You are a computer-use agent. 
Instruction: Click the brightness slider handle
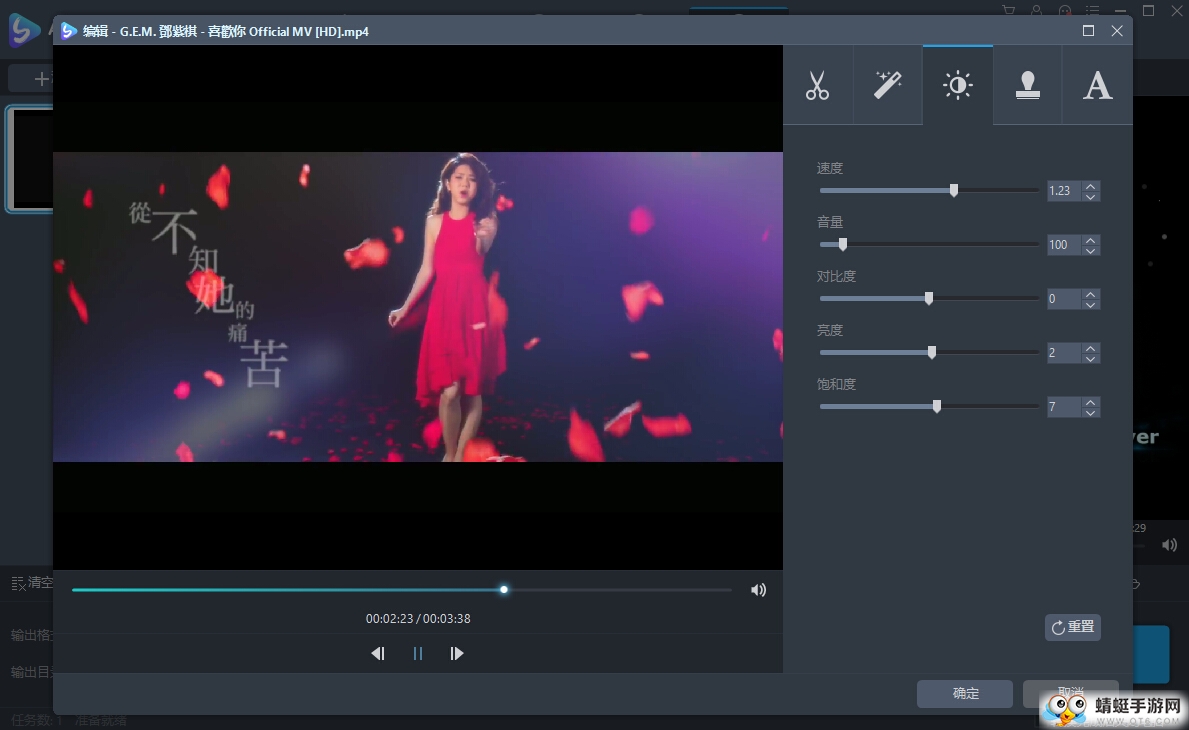tap(932, 352)
